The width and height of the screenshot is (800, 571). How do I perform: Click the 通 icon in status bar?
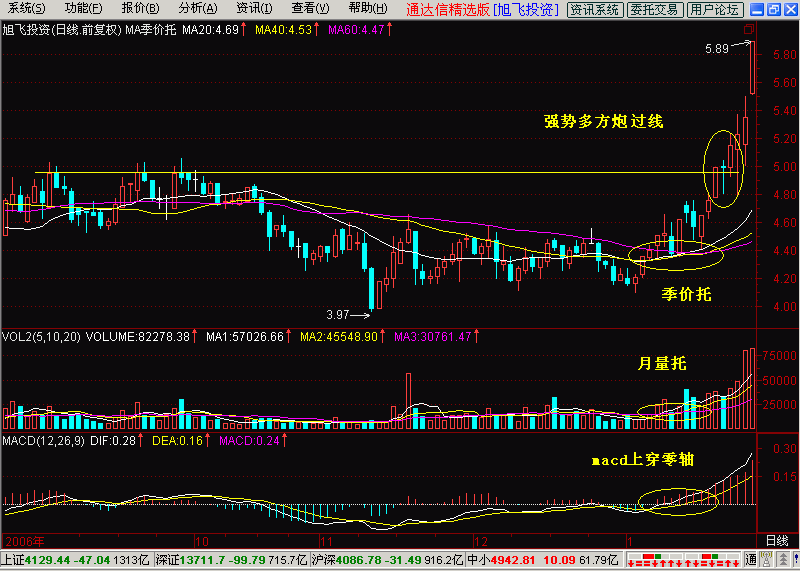(x=751, y=558)
